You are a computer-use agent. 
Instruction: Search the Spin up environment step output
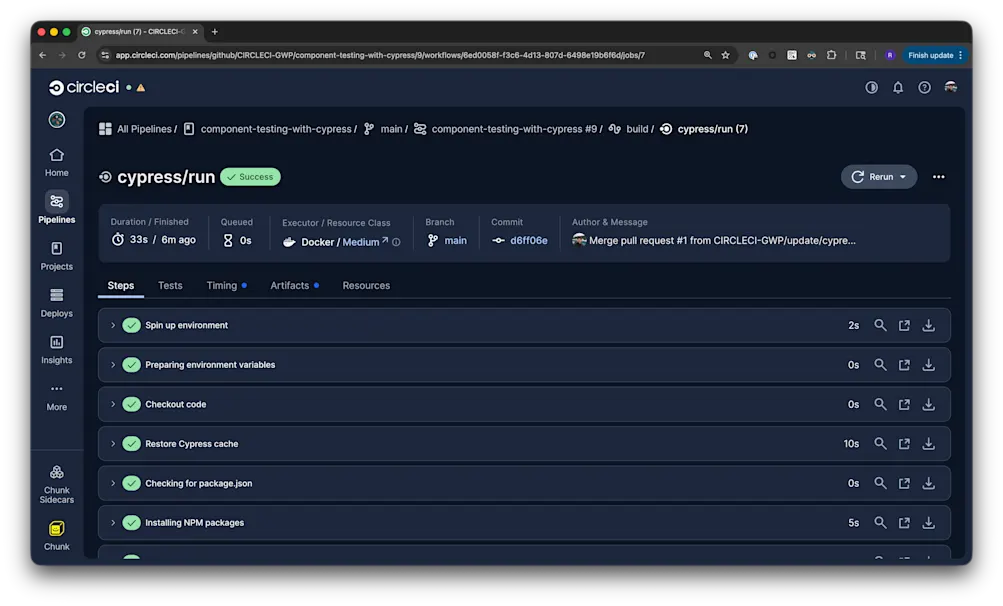pos(880,325)
